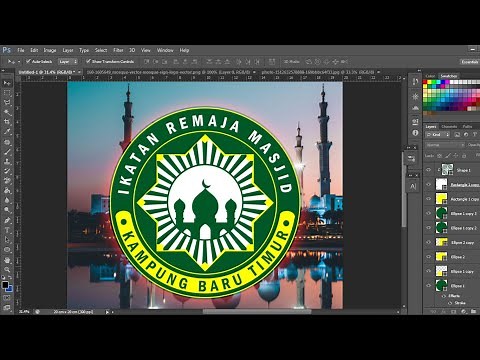Open status bar info arrow menu
Image resolution: width=480 pixels, height=360 pixels.
(107, 312)
